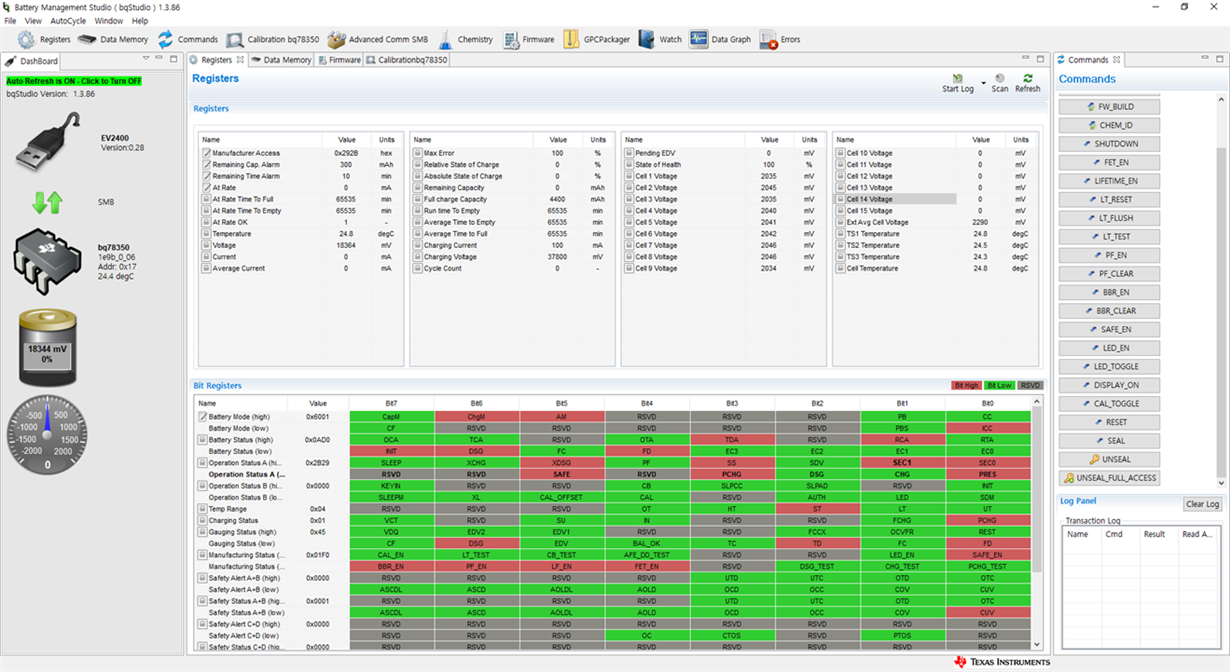1230x672 pixels.
Task: Open the File menu
Action: point(10,20)
